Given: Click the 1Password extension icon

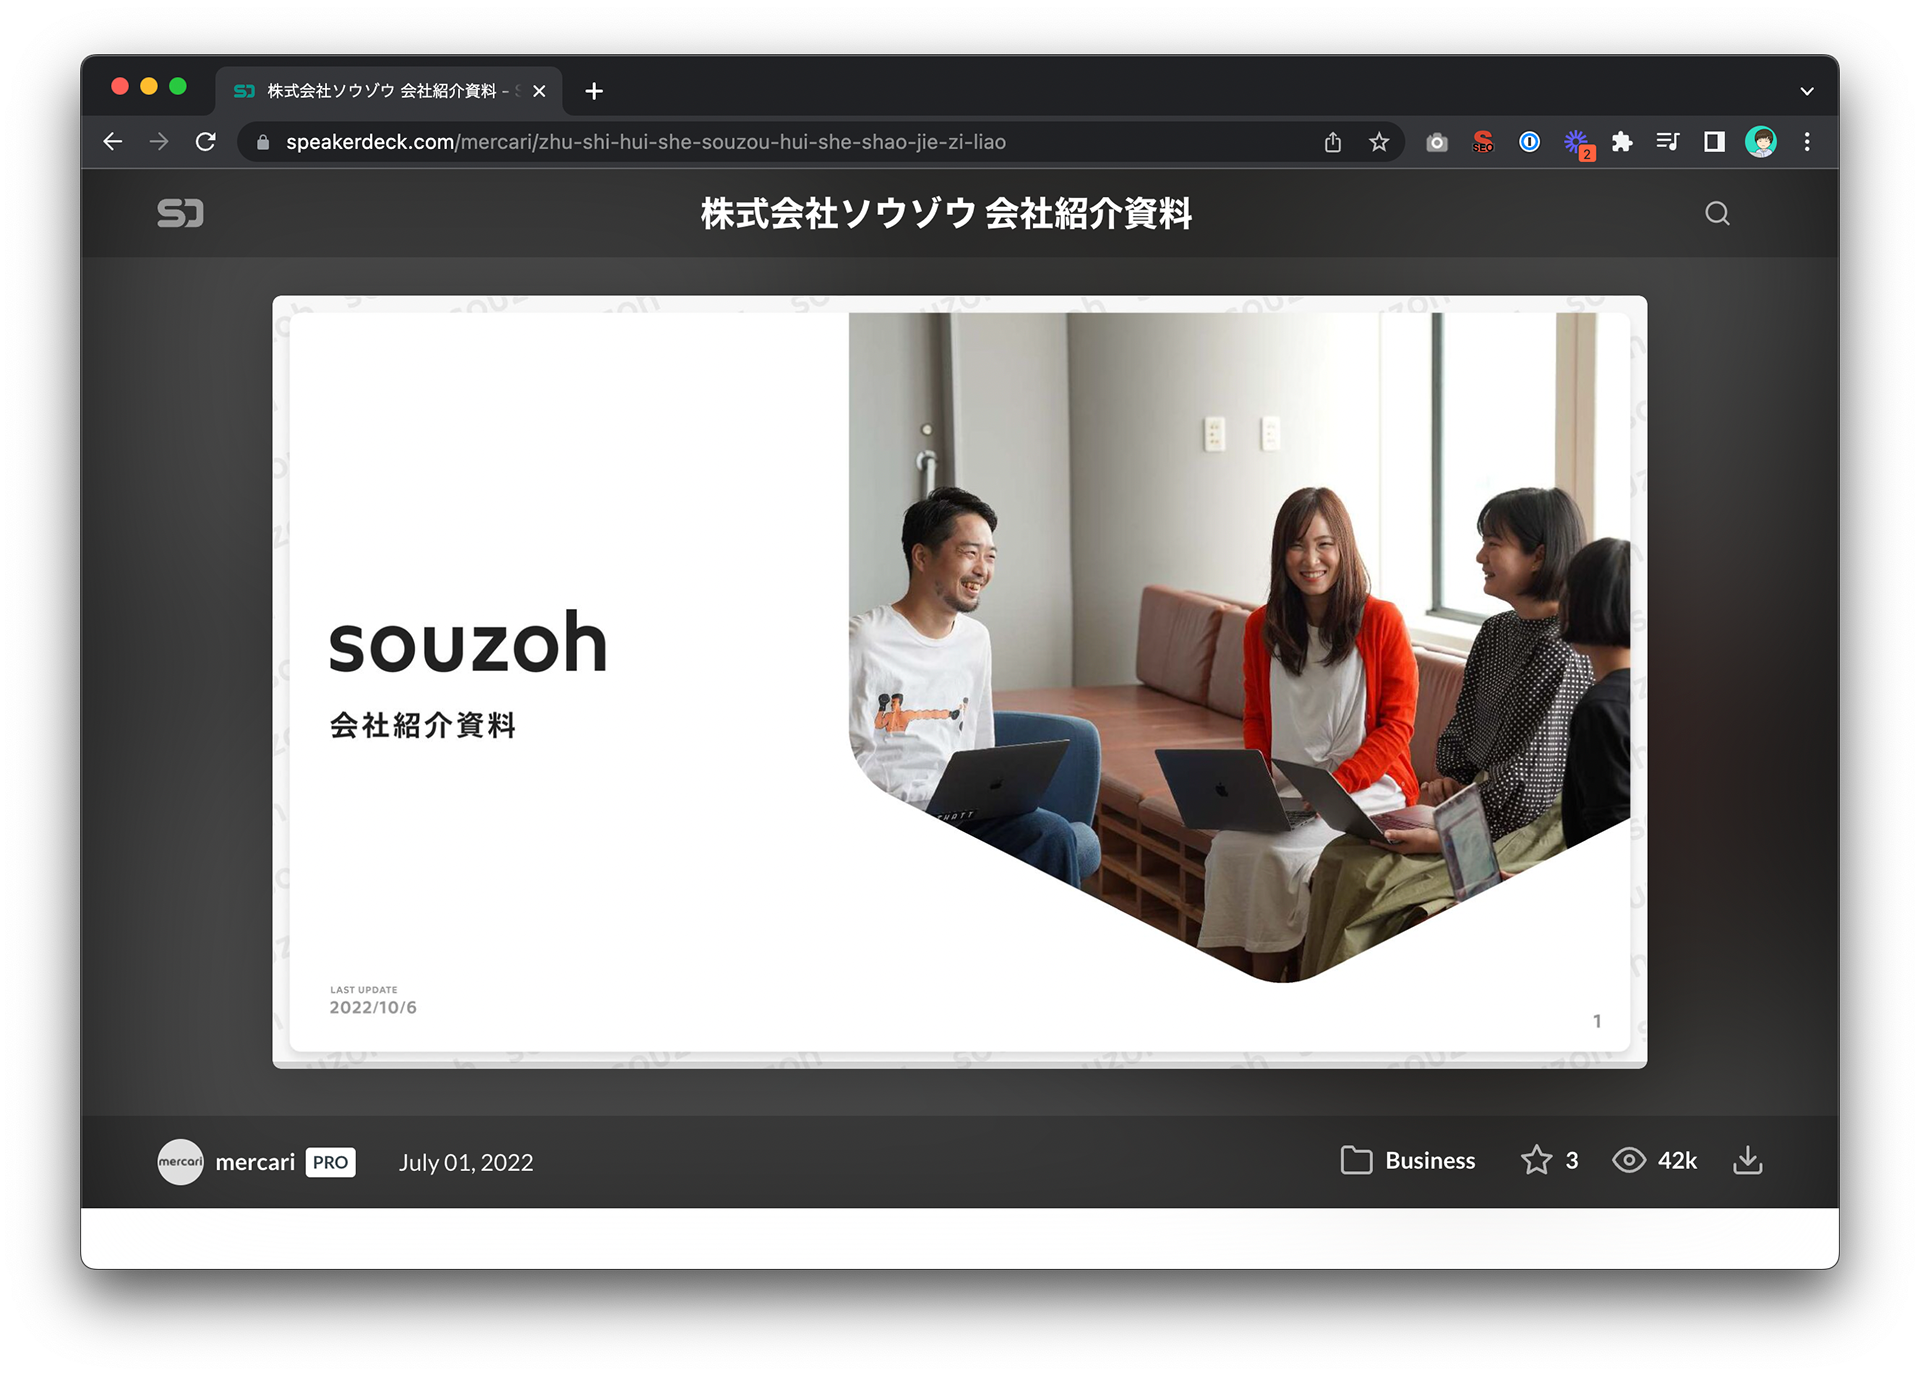Looking at the screenshot, I should [1529, 142].
